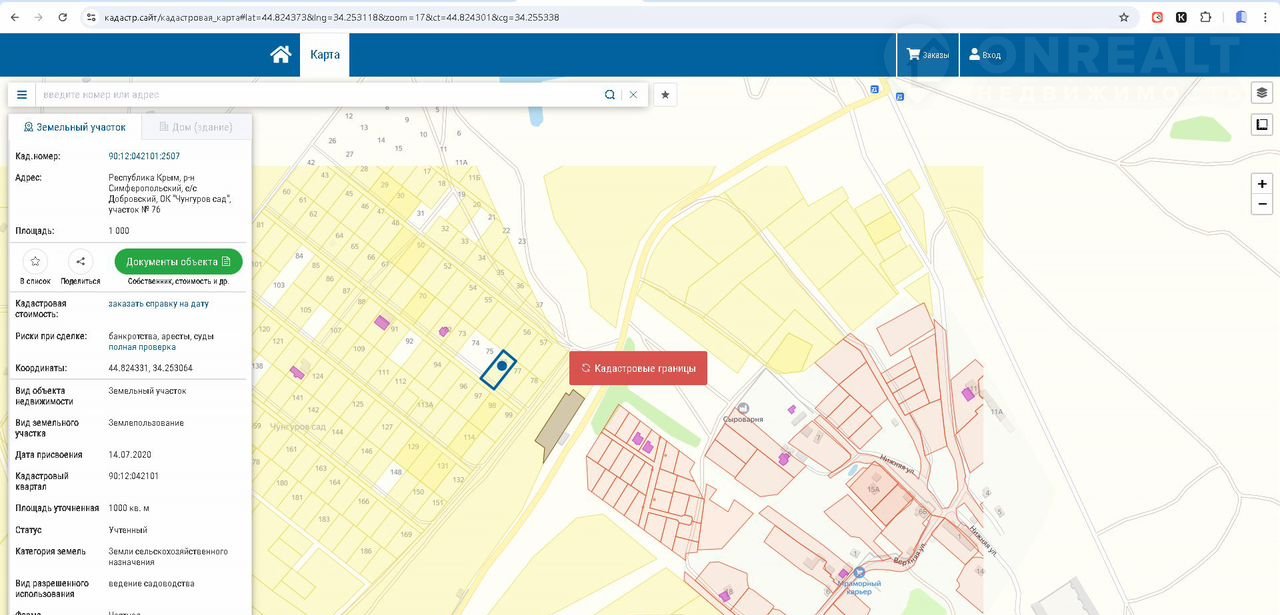Zoom out the map with minus button

point(1262,204)
